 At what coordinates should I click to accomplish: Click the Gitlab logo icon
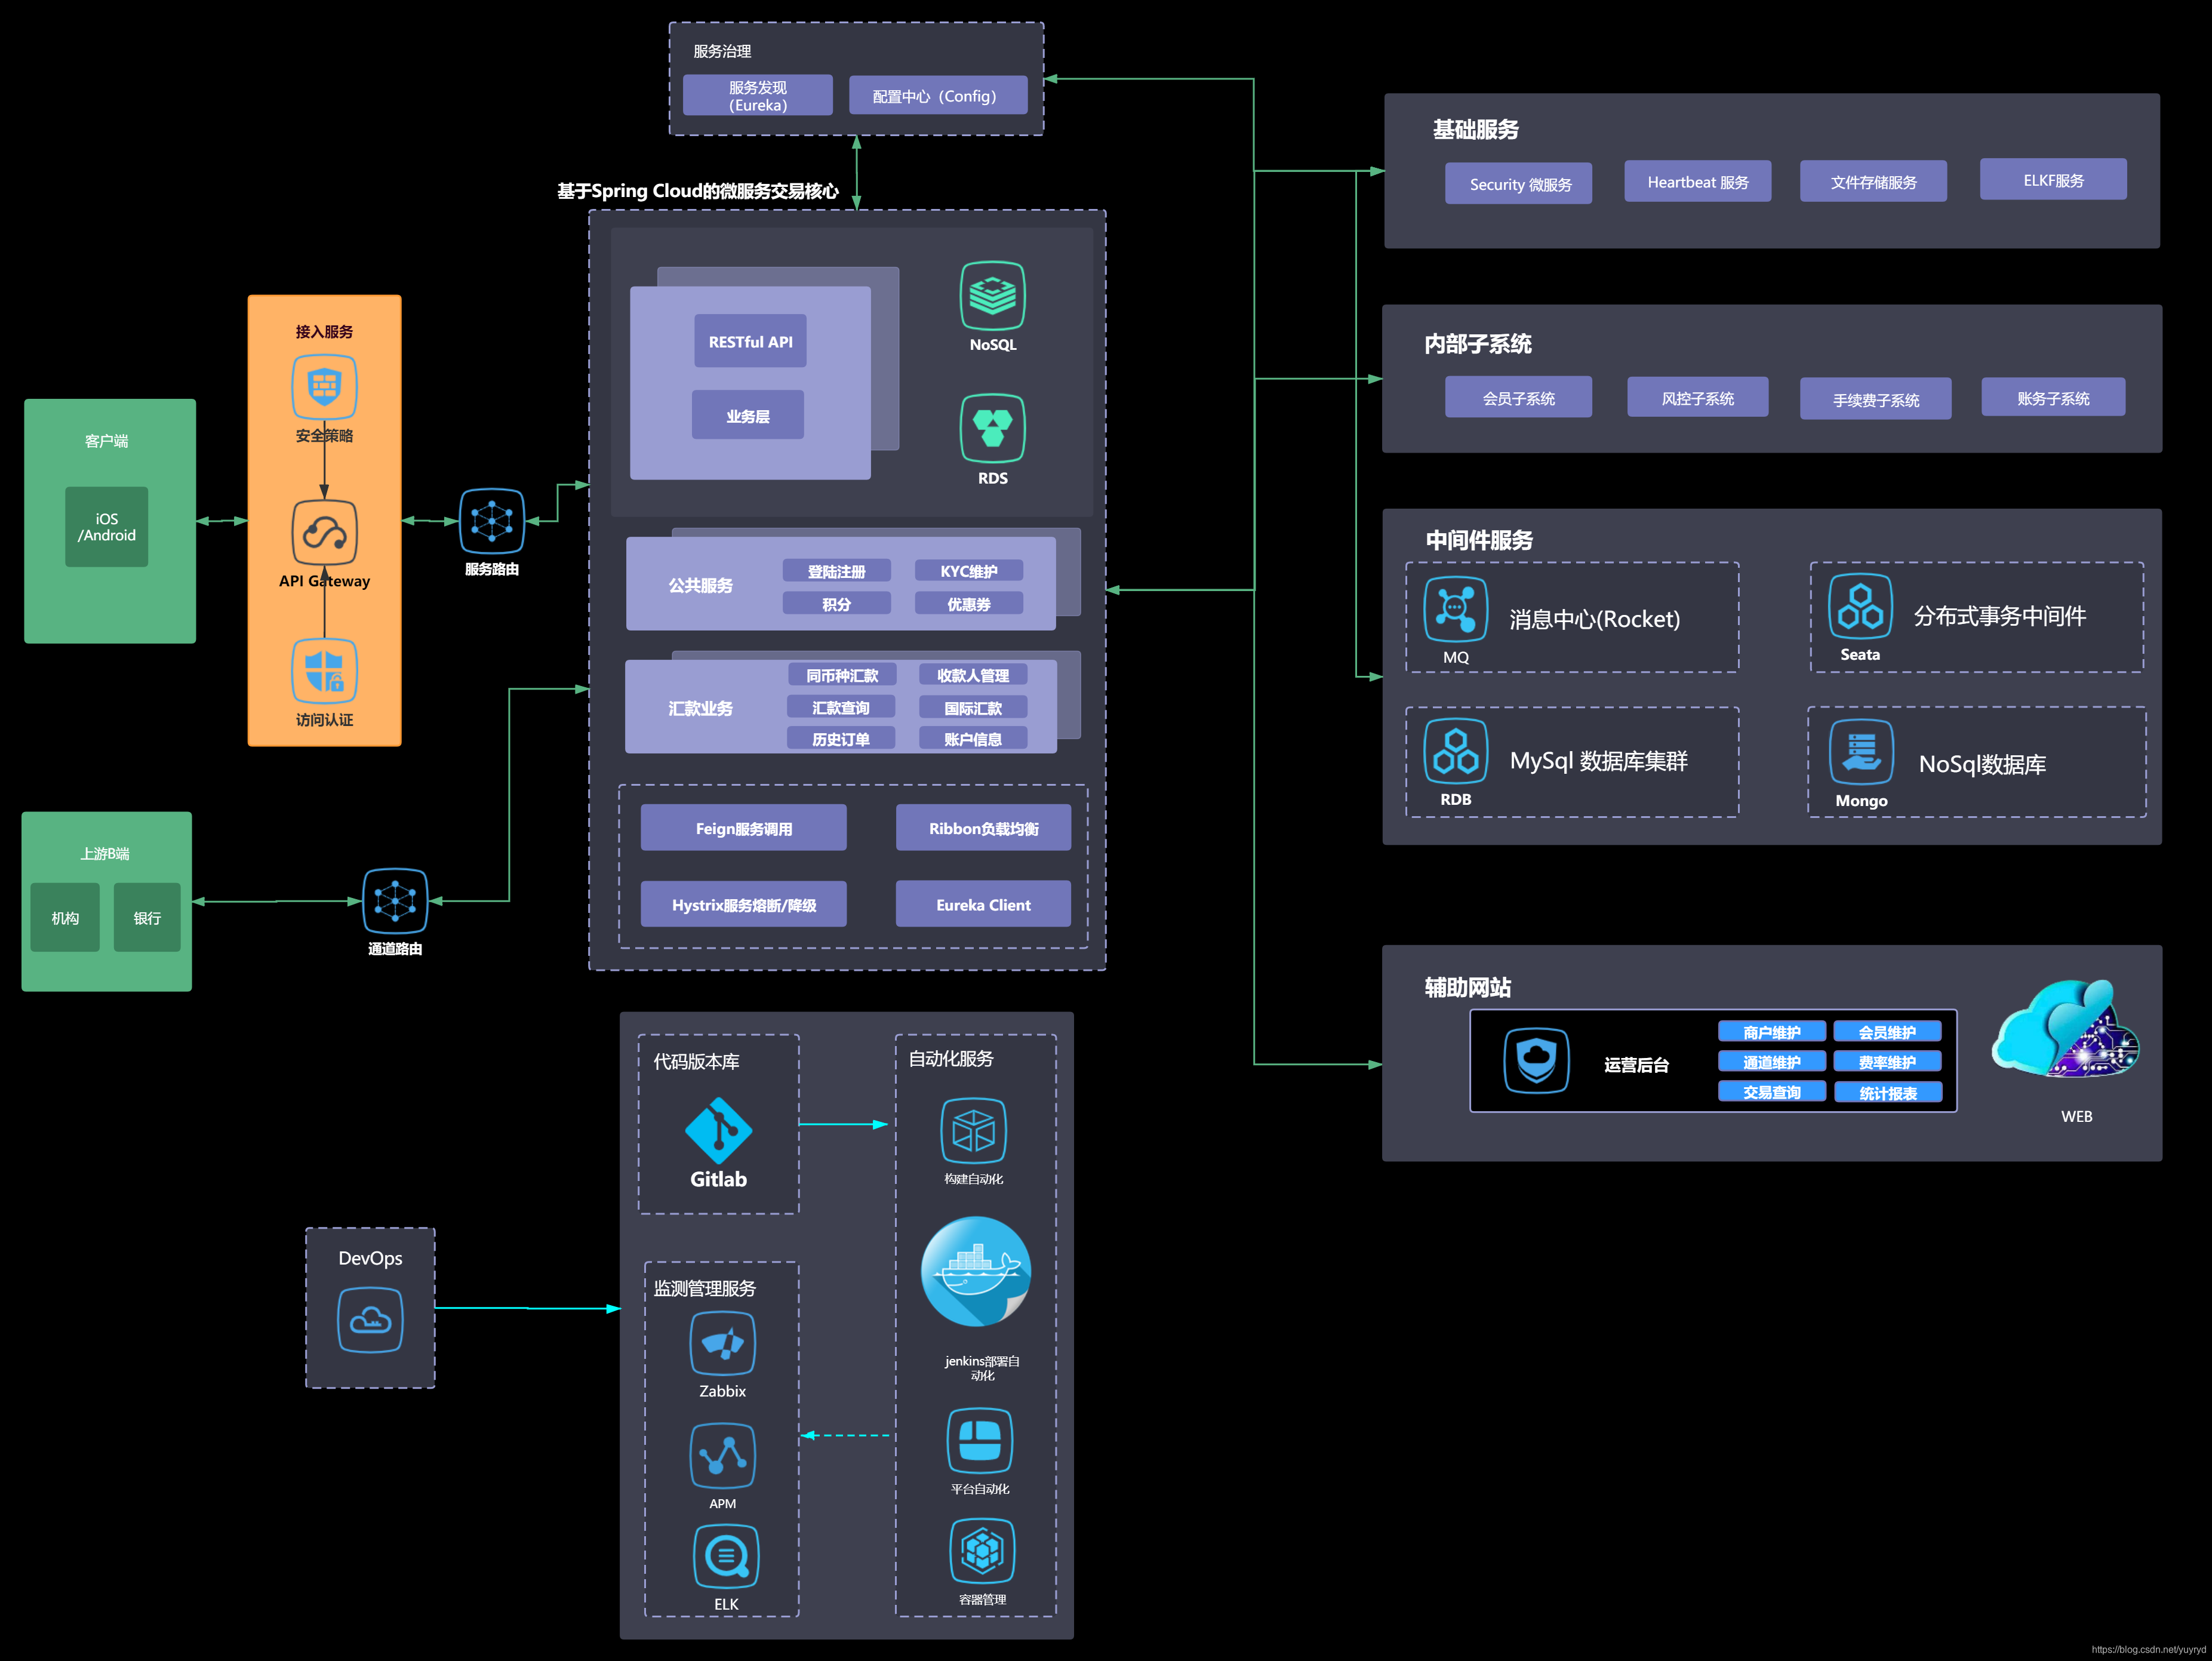pyautogui.click(x=719, y=1131)
